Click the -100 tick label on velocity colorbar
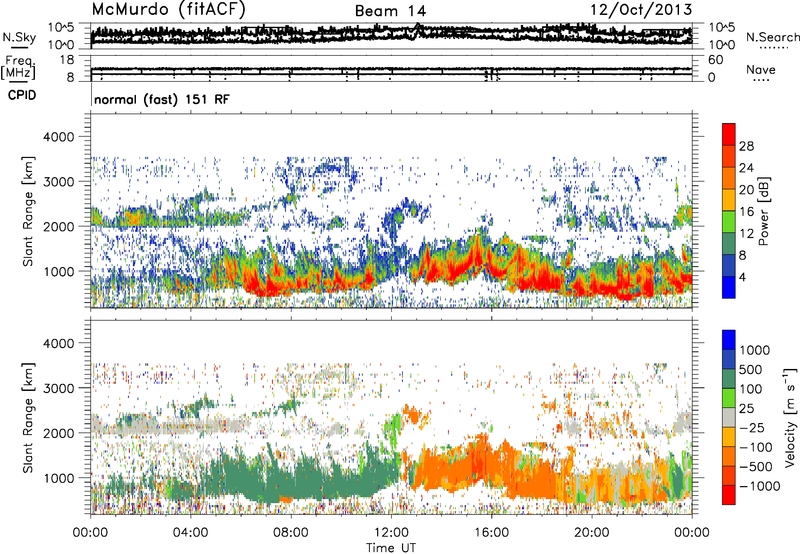This screenshot has height=554, width=800. click(756, 447)
